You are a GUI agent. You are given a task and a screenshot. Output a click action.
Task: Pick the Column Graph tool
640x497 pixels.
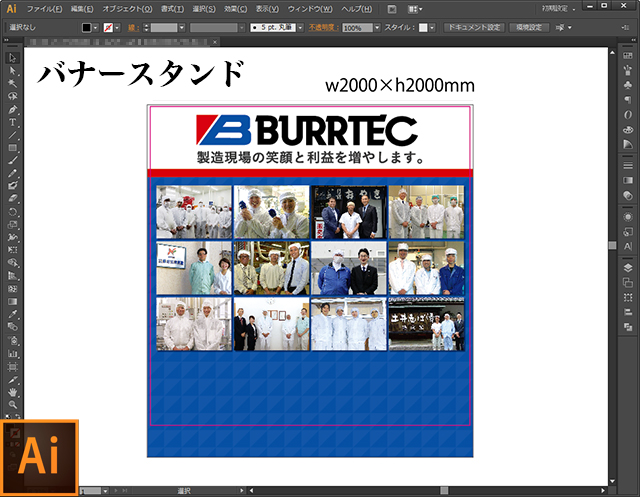(12, 353)
